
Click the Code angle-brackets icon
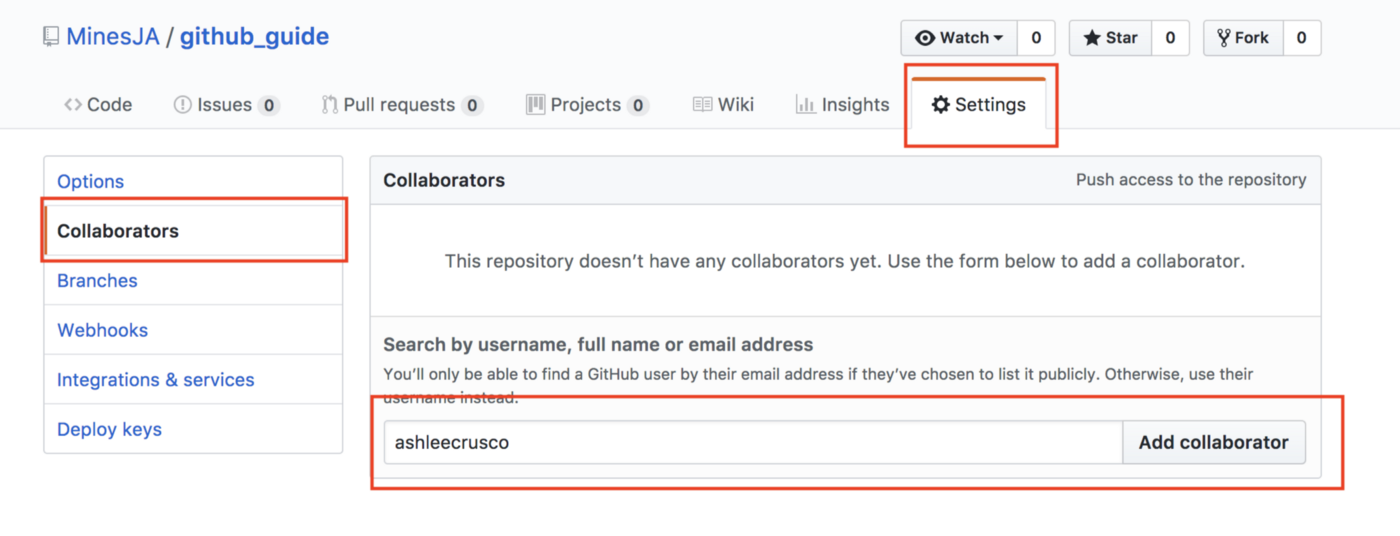73,104
